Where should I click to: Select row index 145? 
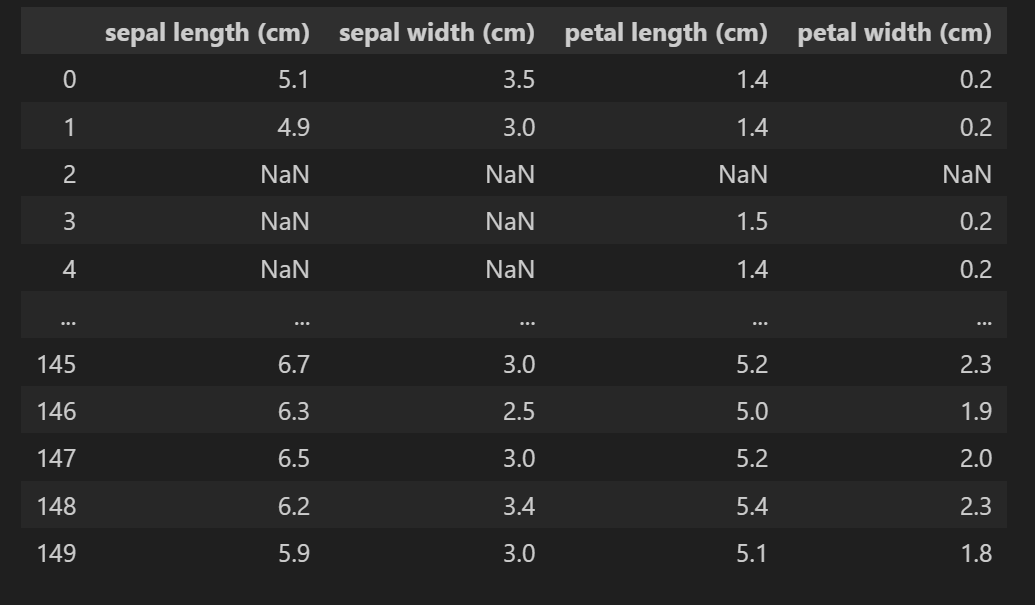click(57, 364)
